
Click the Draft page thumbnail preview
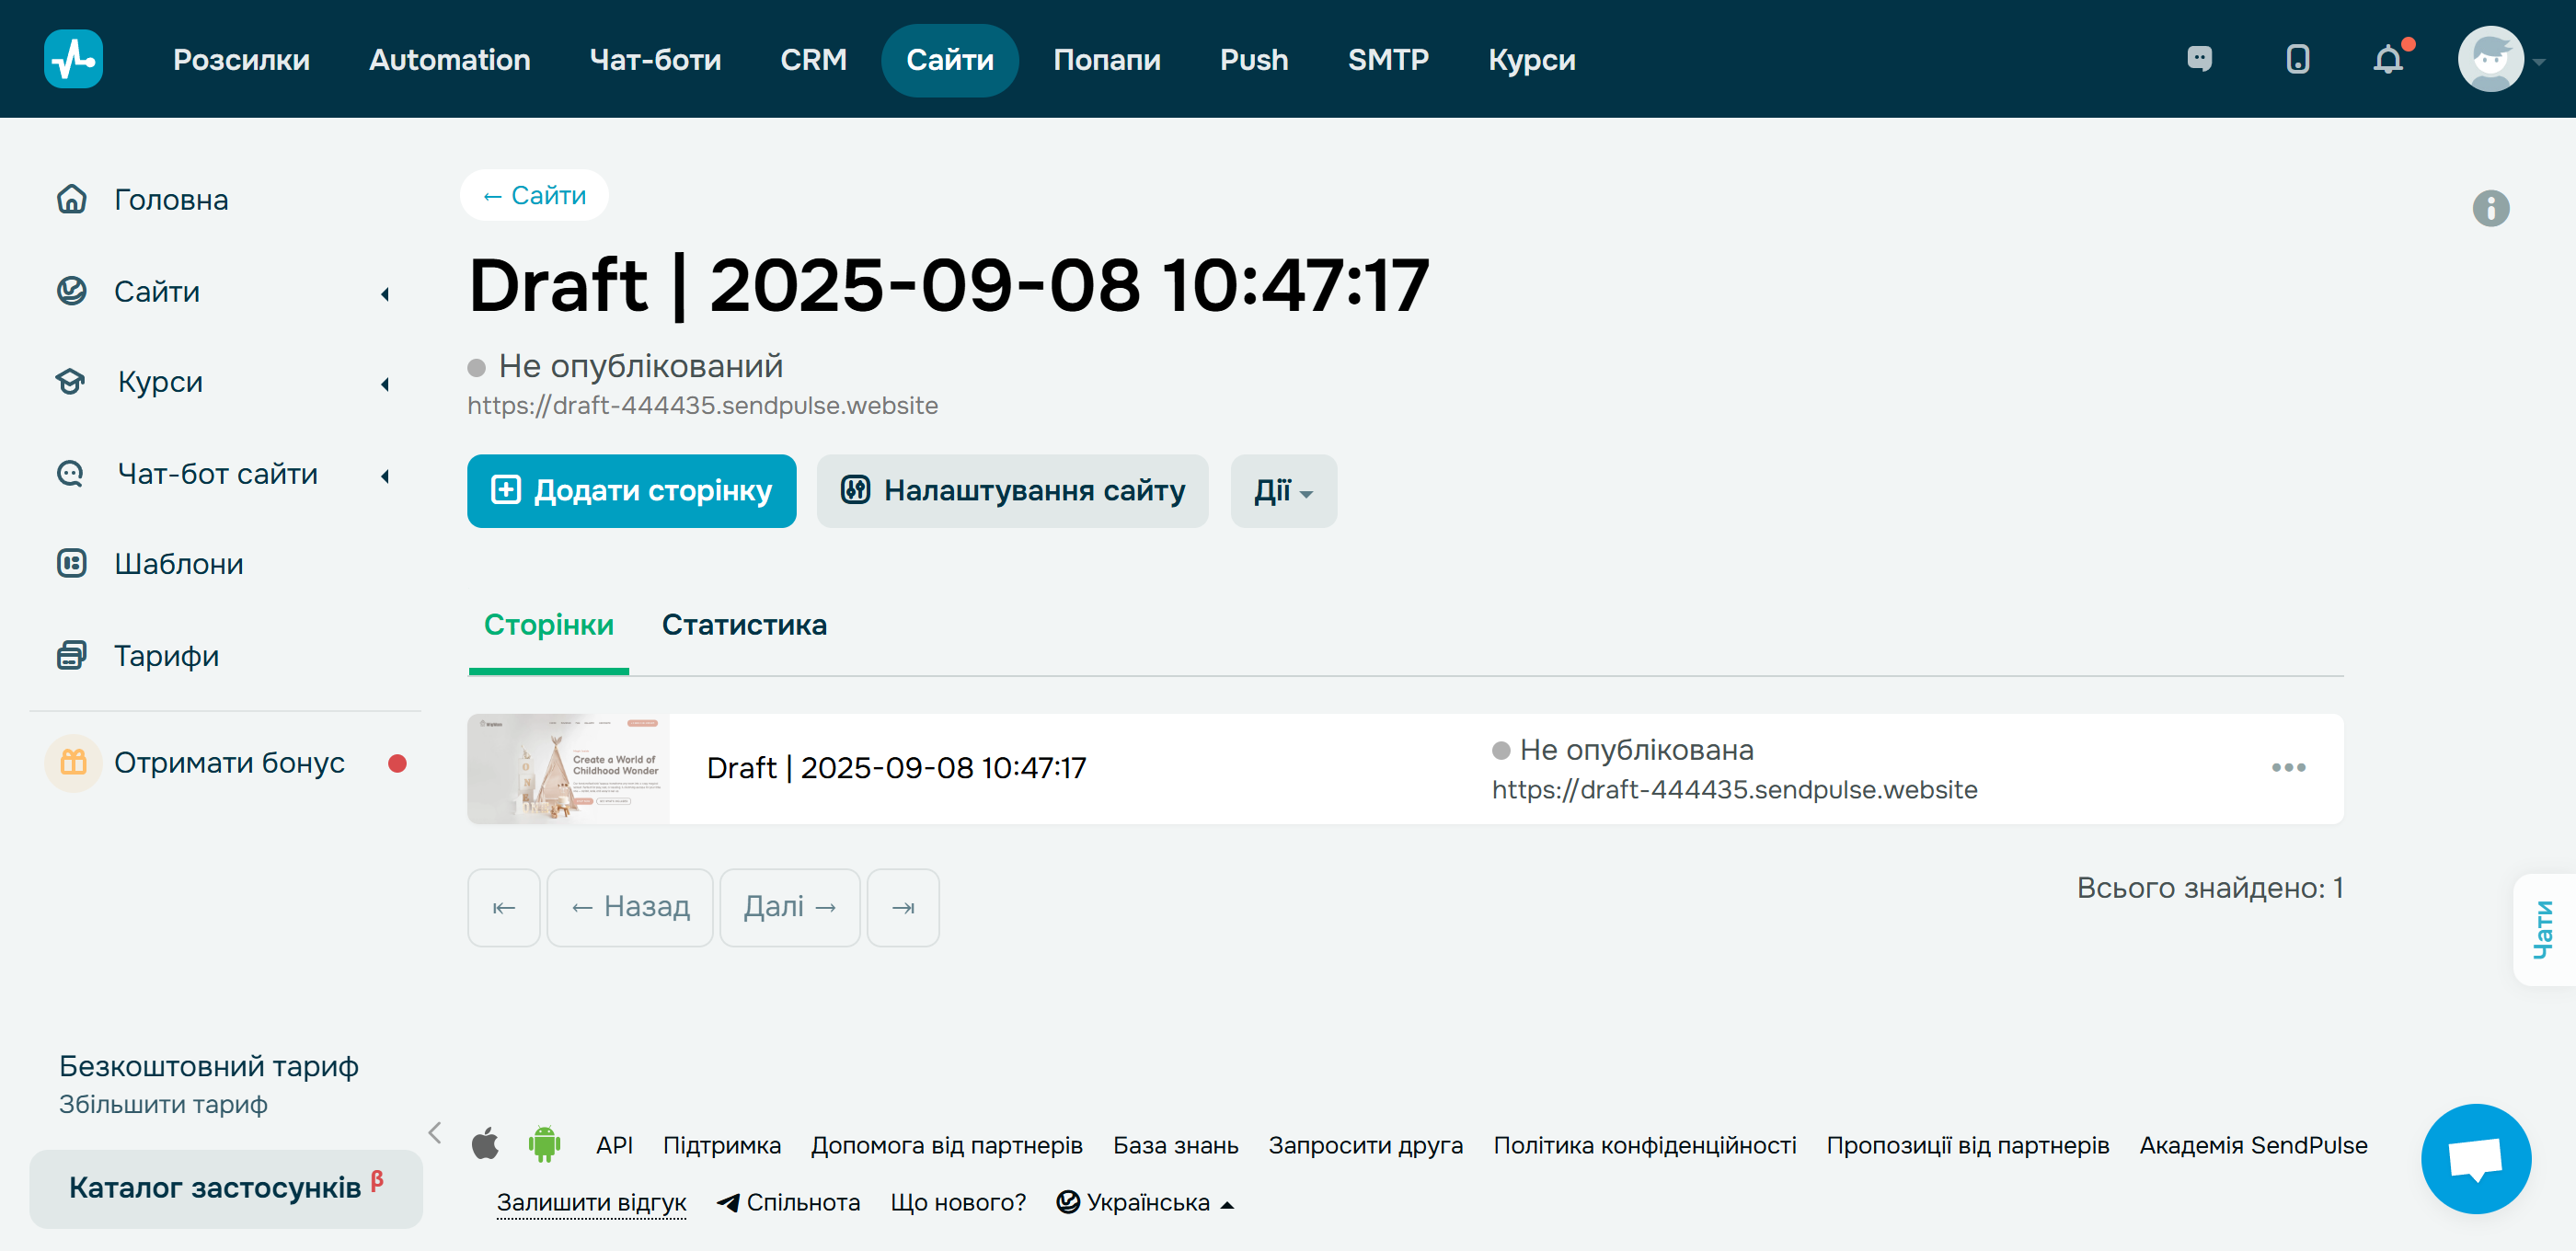567,768
